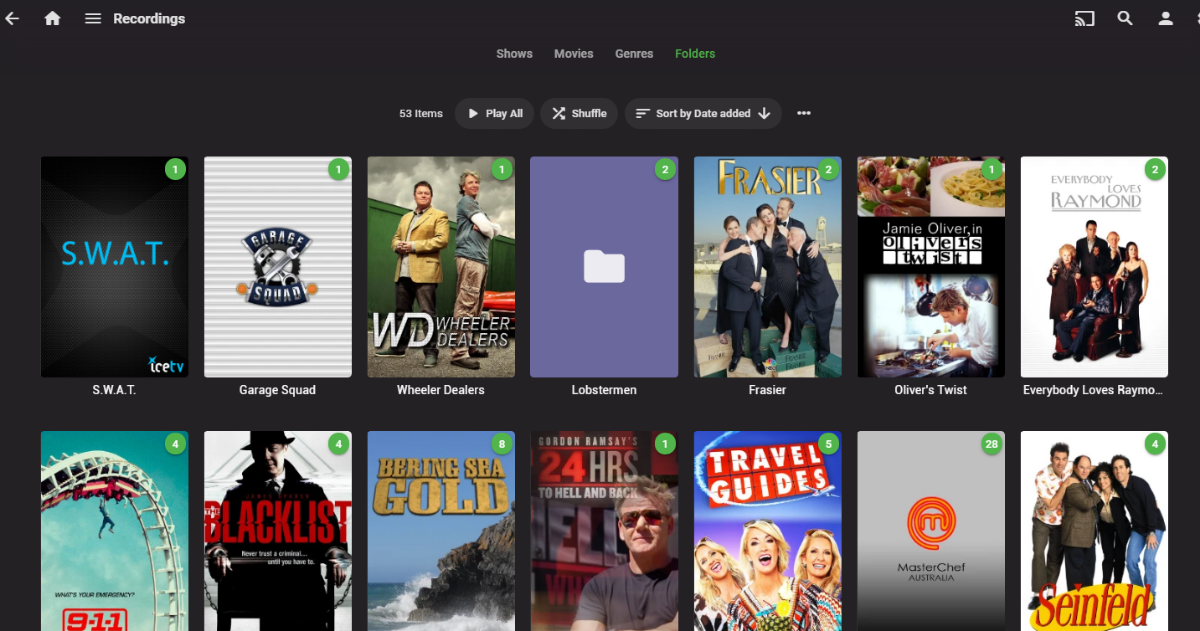Click the S.W.A.T. title text
The height and width of the screenshot is (631, 1200).
click(114, 390)
